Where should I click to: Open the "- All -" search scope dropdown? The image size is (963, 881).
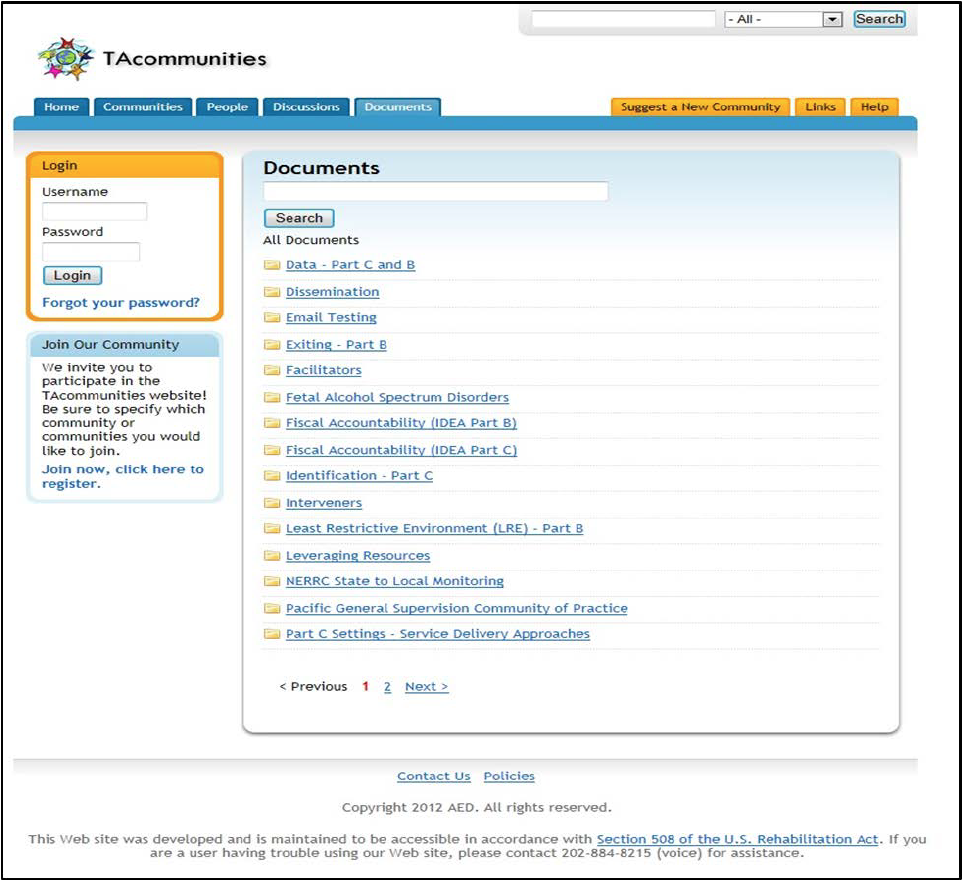pyautogui.click(x=784, y=20)
